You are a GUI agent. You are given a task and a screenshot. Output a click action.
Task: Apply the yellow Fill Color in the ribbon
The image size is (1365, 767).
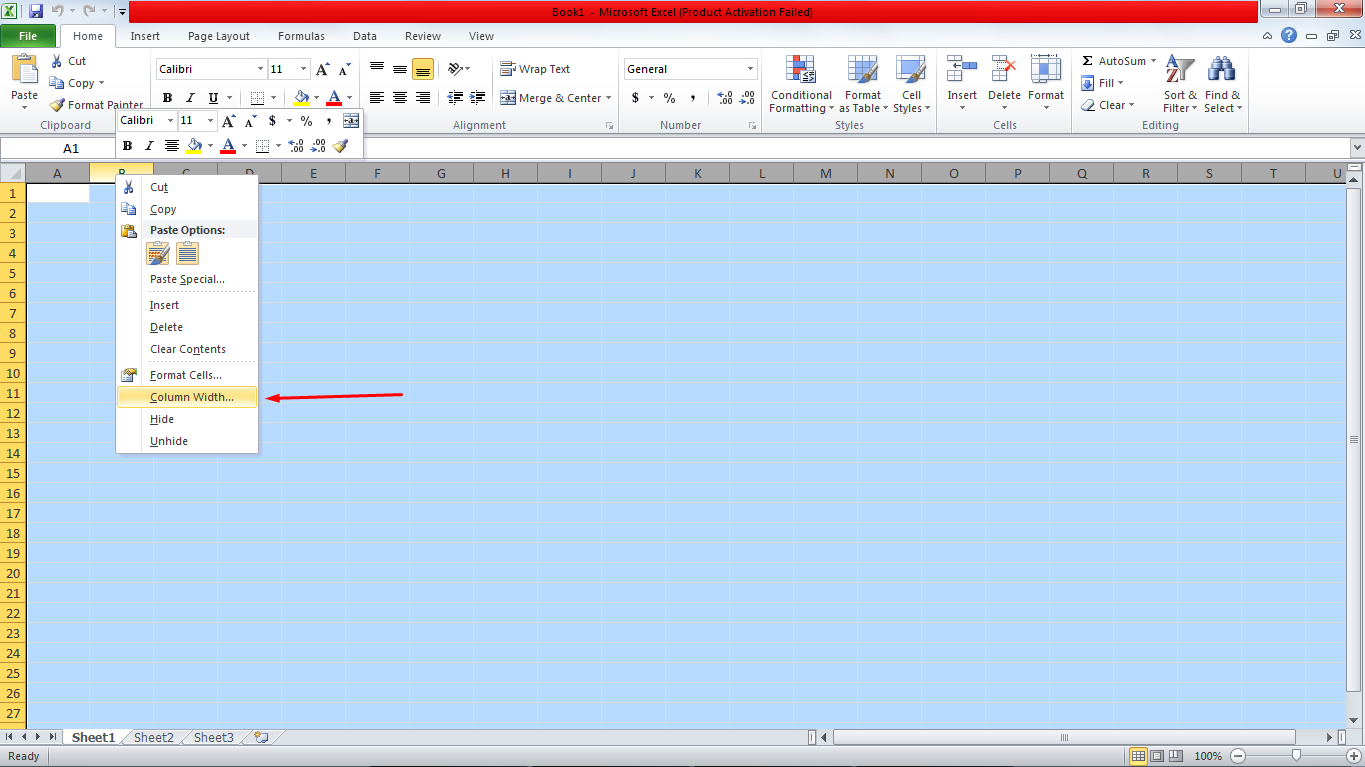click(x=301, y=98)
